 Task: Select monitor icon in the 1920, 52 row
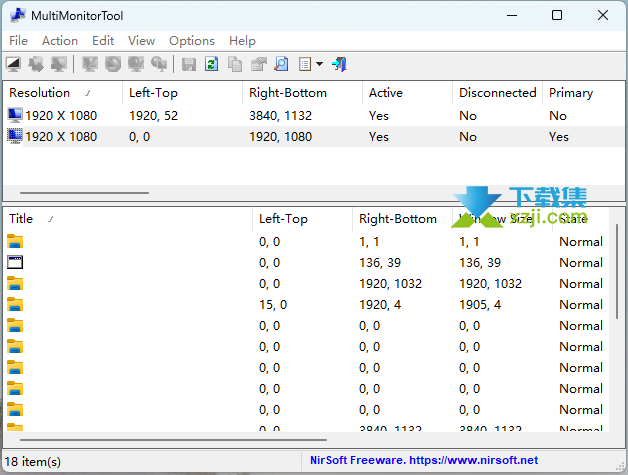coord(15,115)
